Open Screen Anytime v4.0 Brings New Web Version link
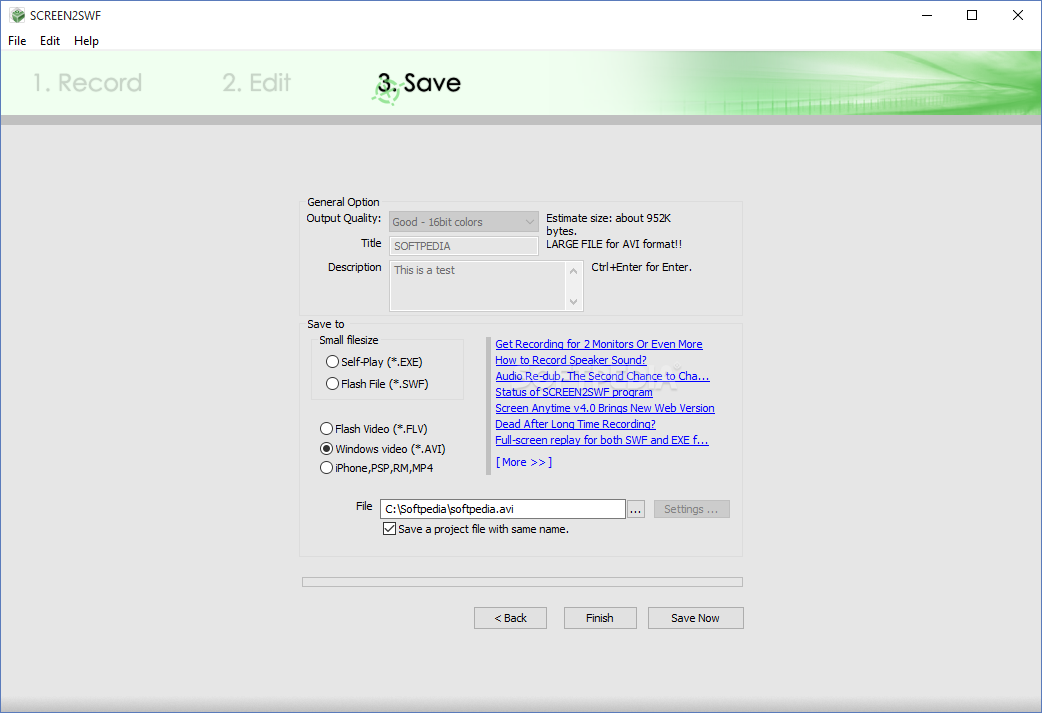Viewport: 1042px width, 713px height. click(605, 408)
